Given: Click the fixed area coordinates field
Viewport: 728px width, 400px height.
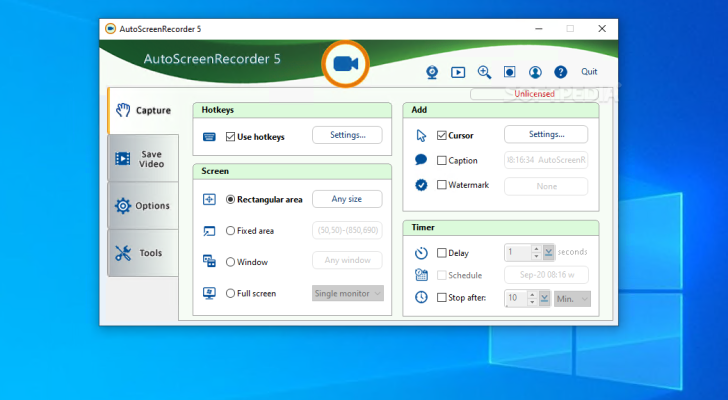Looking at the screenshot, I should [x=347, y=230].
